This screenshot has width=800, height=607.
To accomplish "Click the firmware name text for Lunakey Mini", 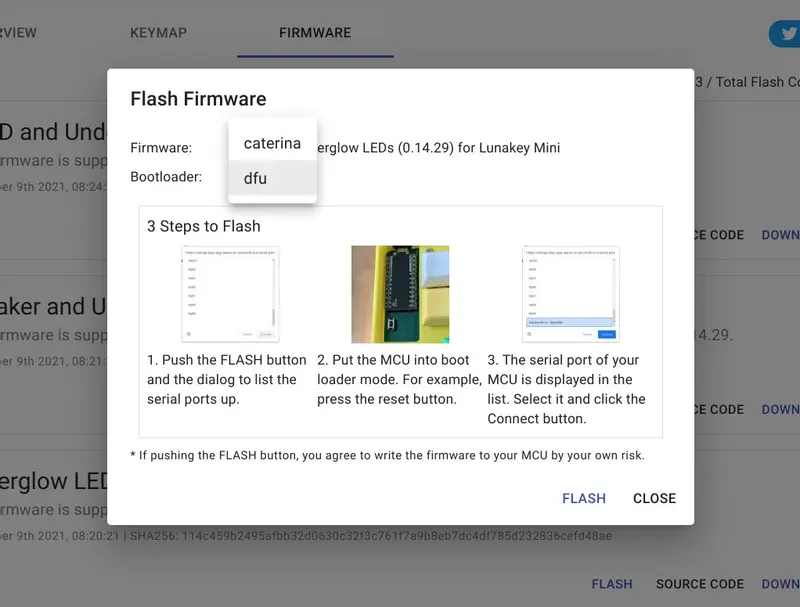I will 438,148.
